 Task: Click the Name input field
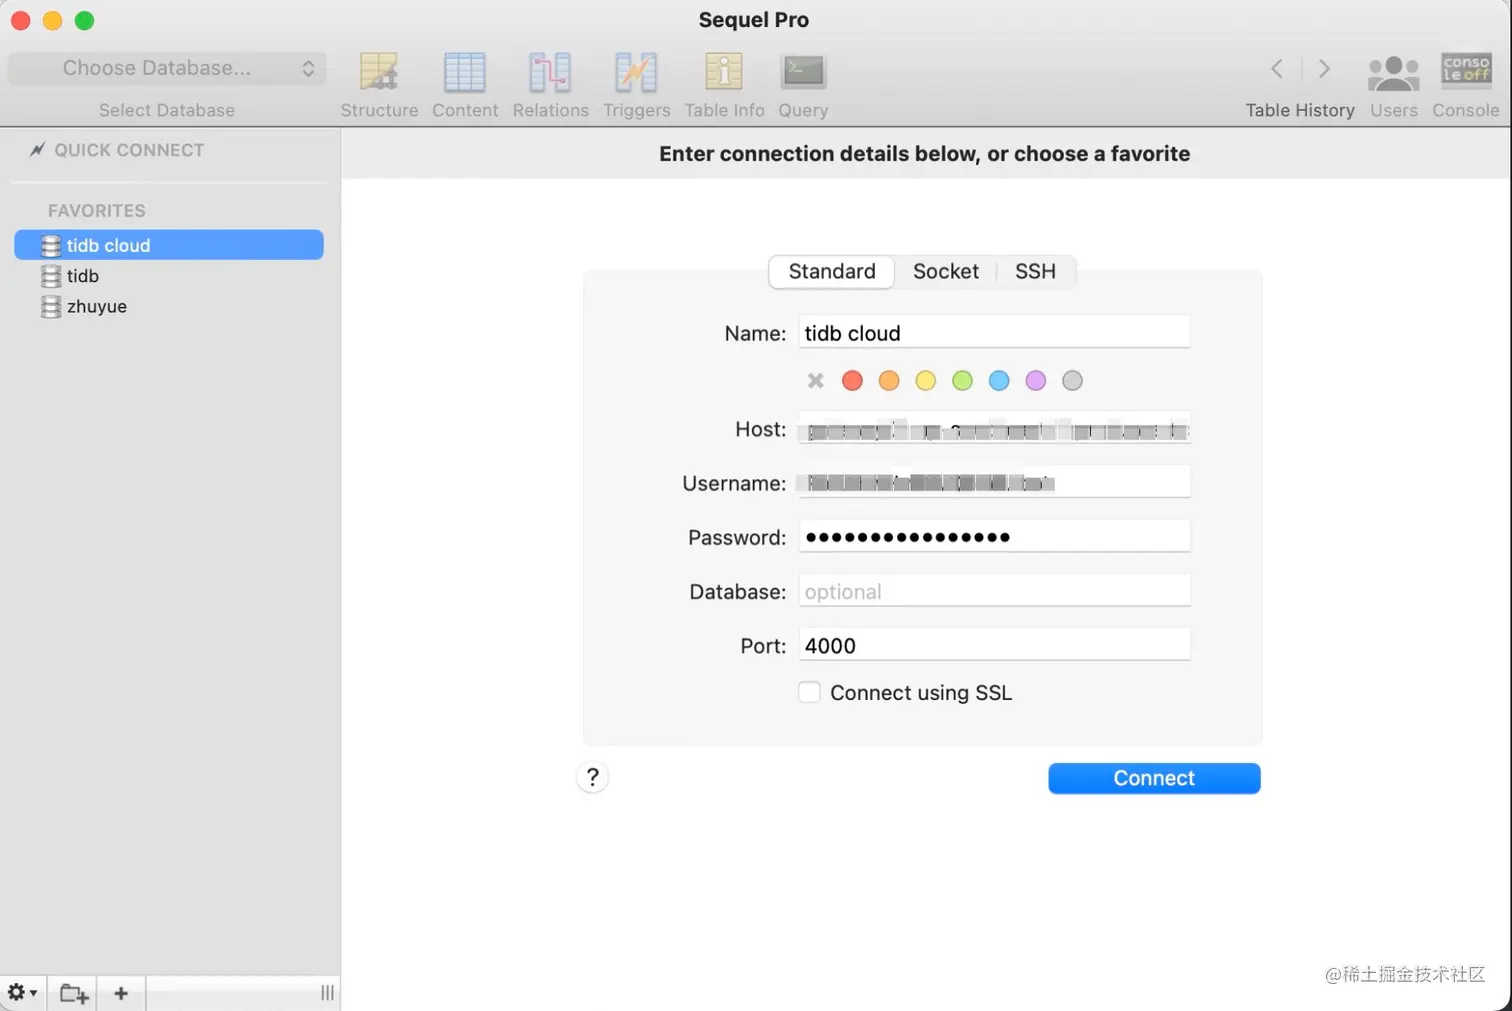[994, 333]
